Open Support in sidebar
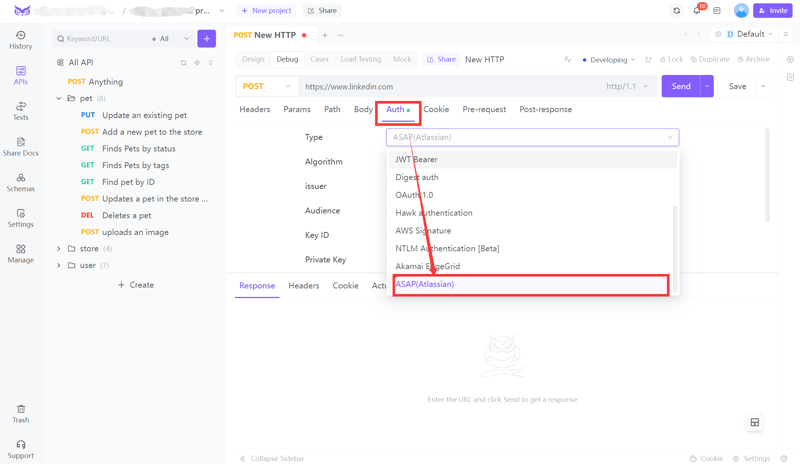This screenshot has width=800, height=464. [x=20, y=450]
